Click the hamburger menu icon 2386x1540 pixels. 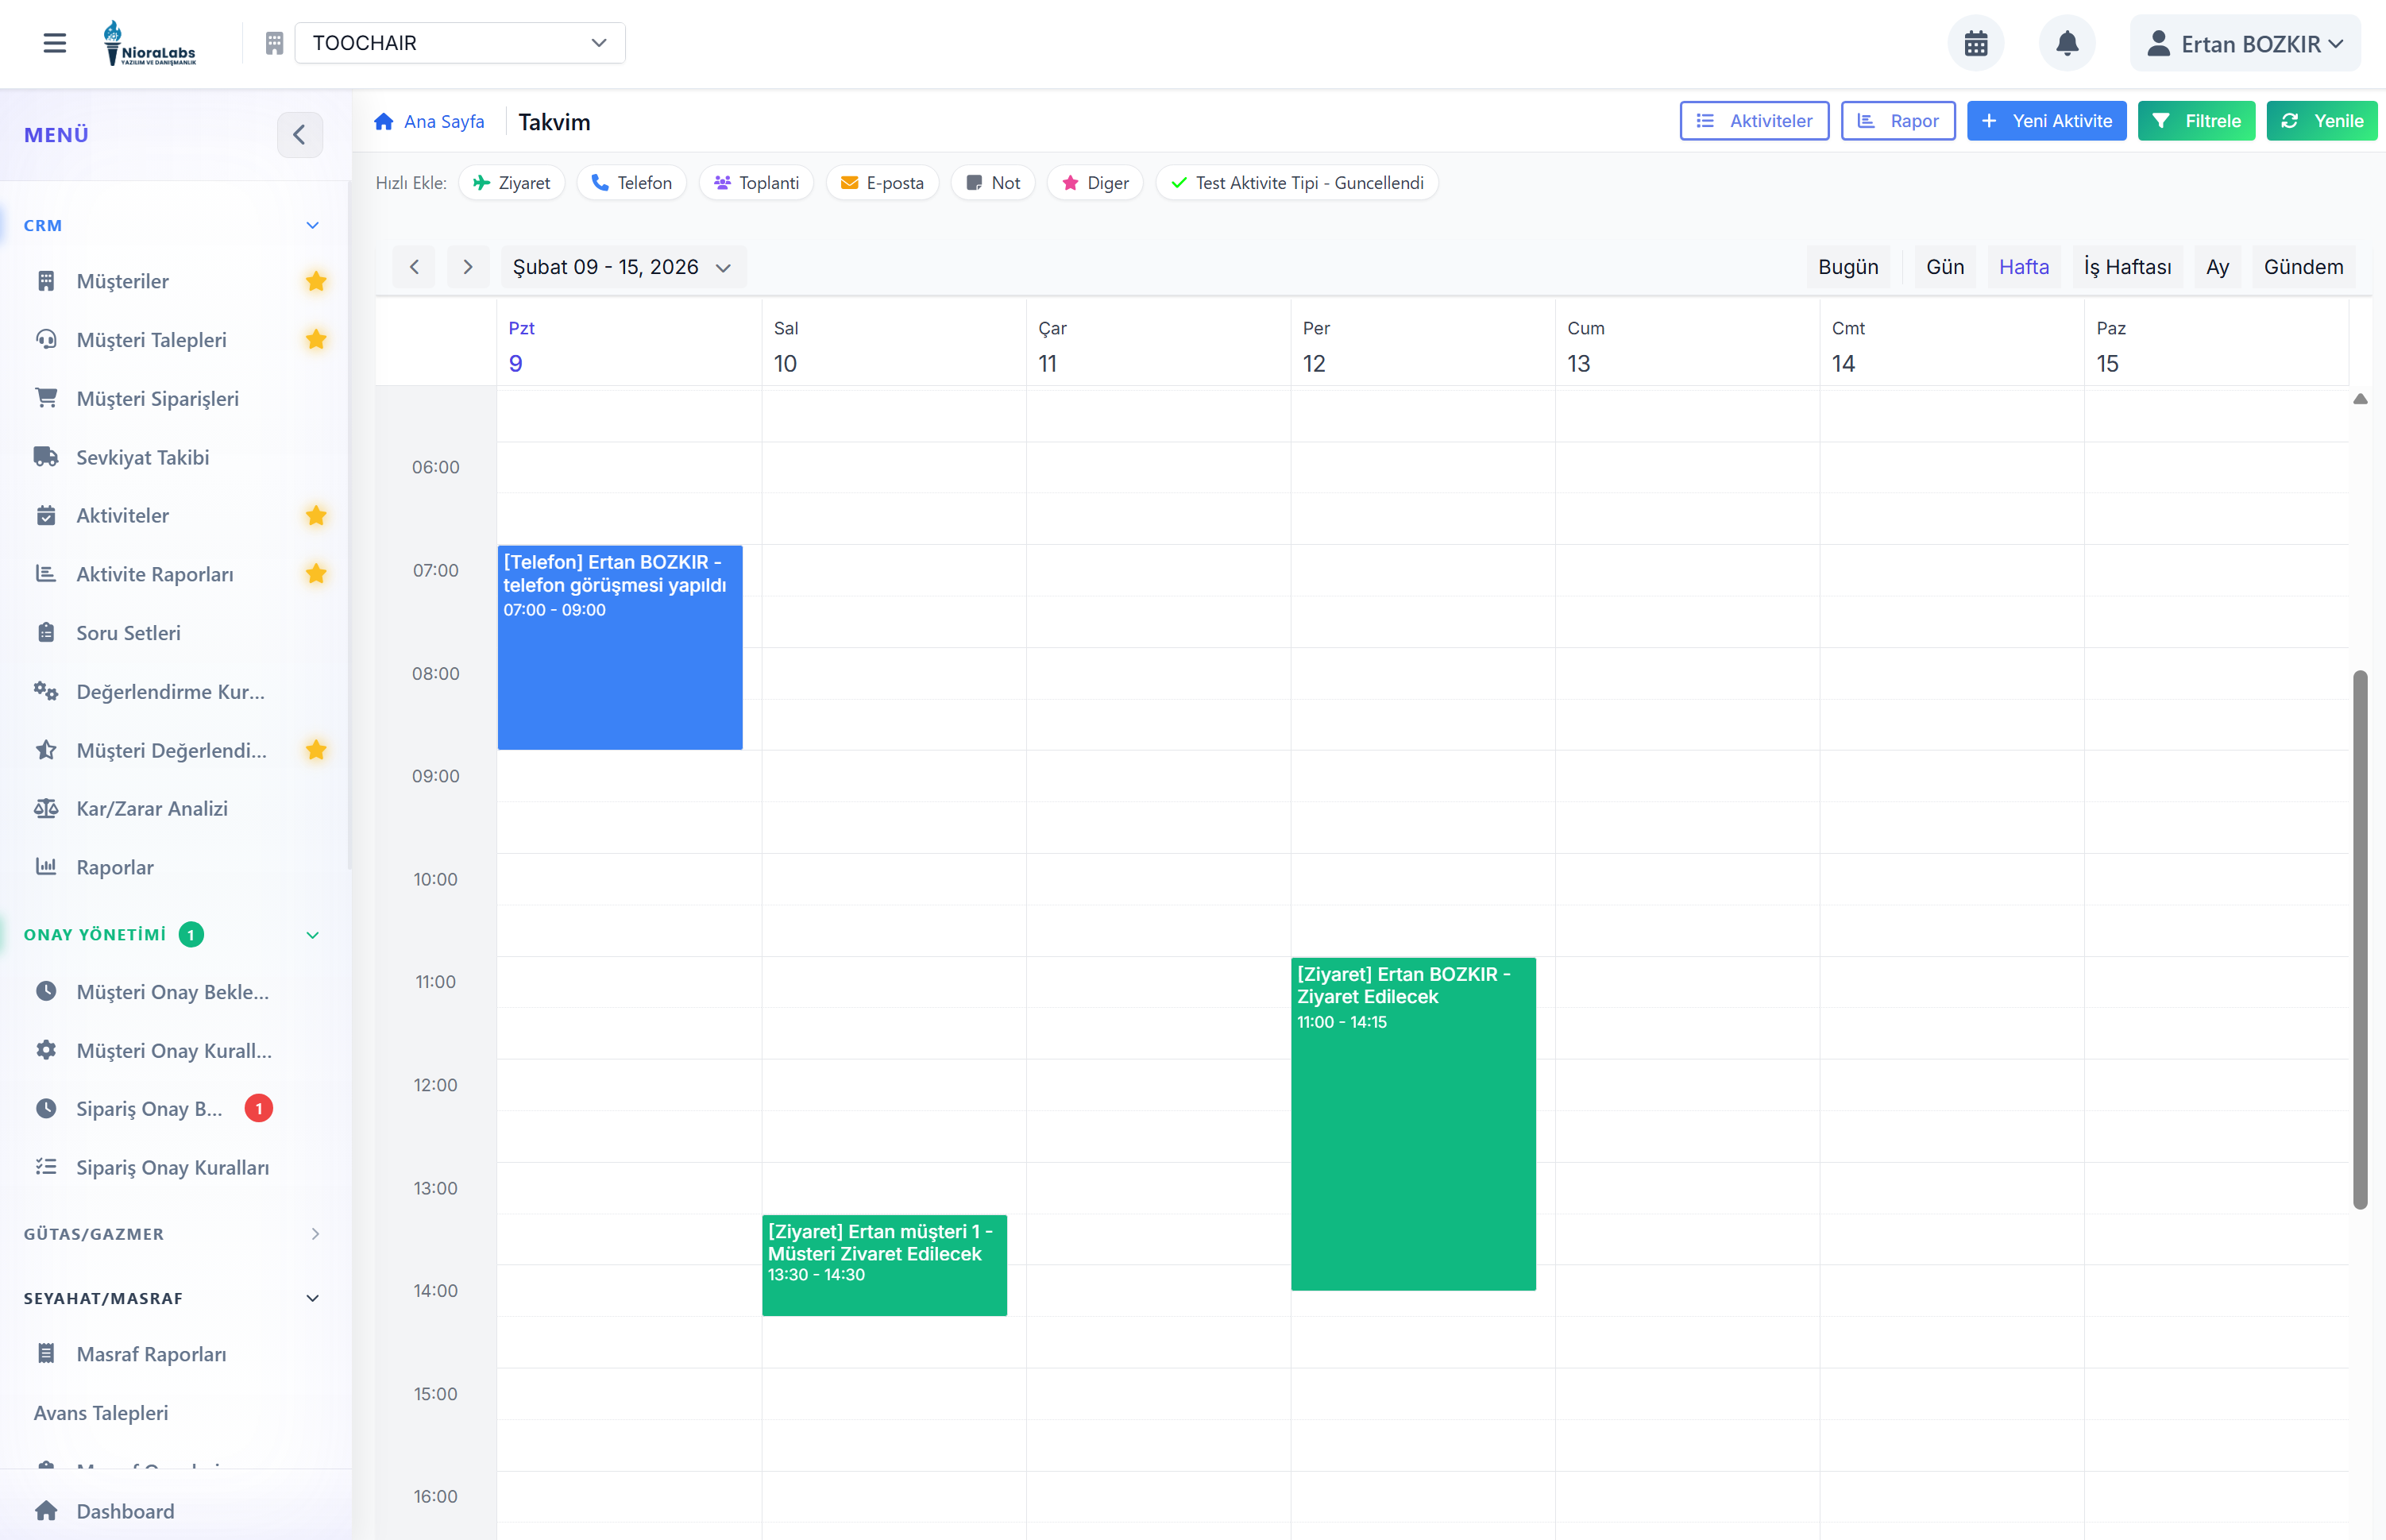point(55,43)
